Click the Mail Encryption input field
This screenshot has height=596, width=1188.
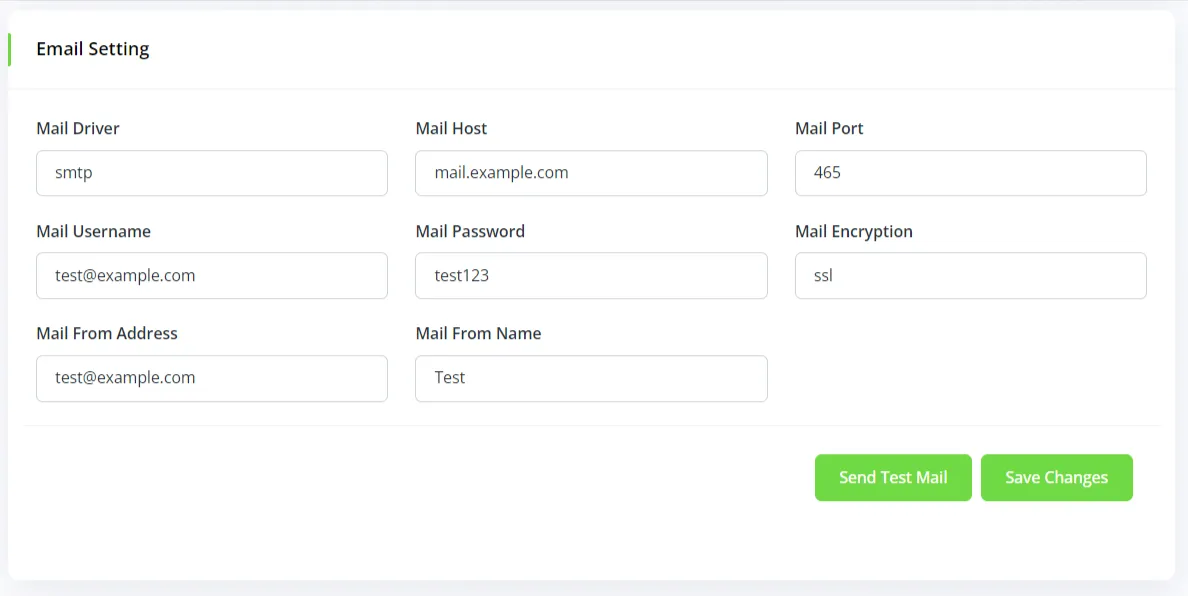pos(969,275)
